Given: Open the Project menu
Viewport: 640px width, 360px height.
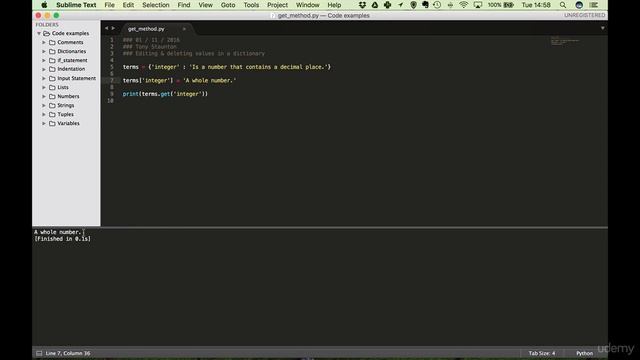Looking at the screenshot, I should point(277,5).
